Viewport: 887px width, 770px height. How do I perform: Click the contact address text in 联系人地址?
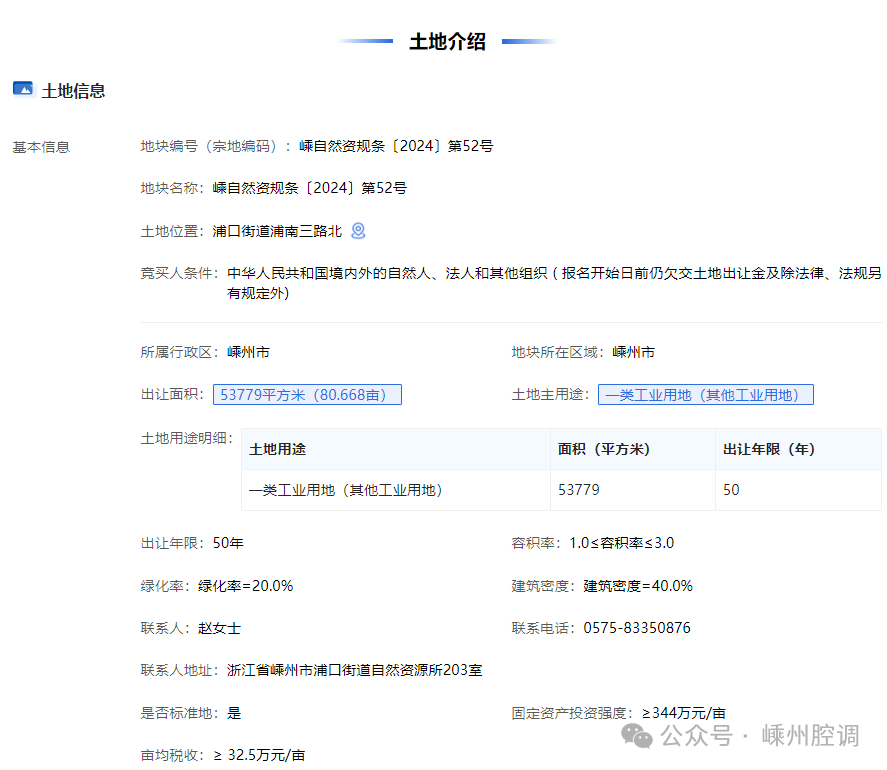point(355,670)
